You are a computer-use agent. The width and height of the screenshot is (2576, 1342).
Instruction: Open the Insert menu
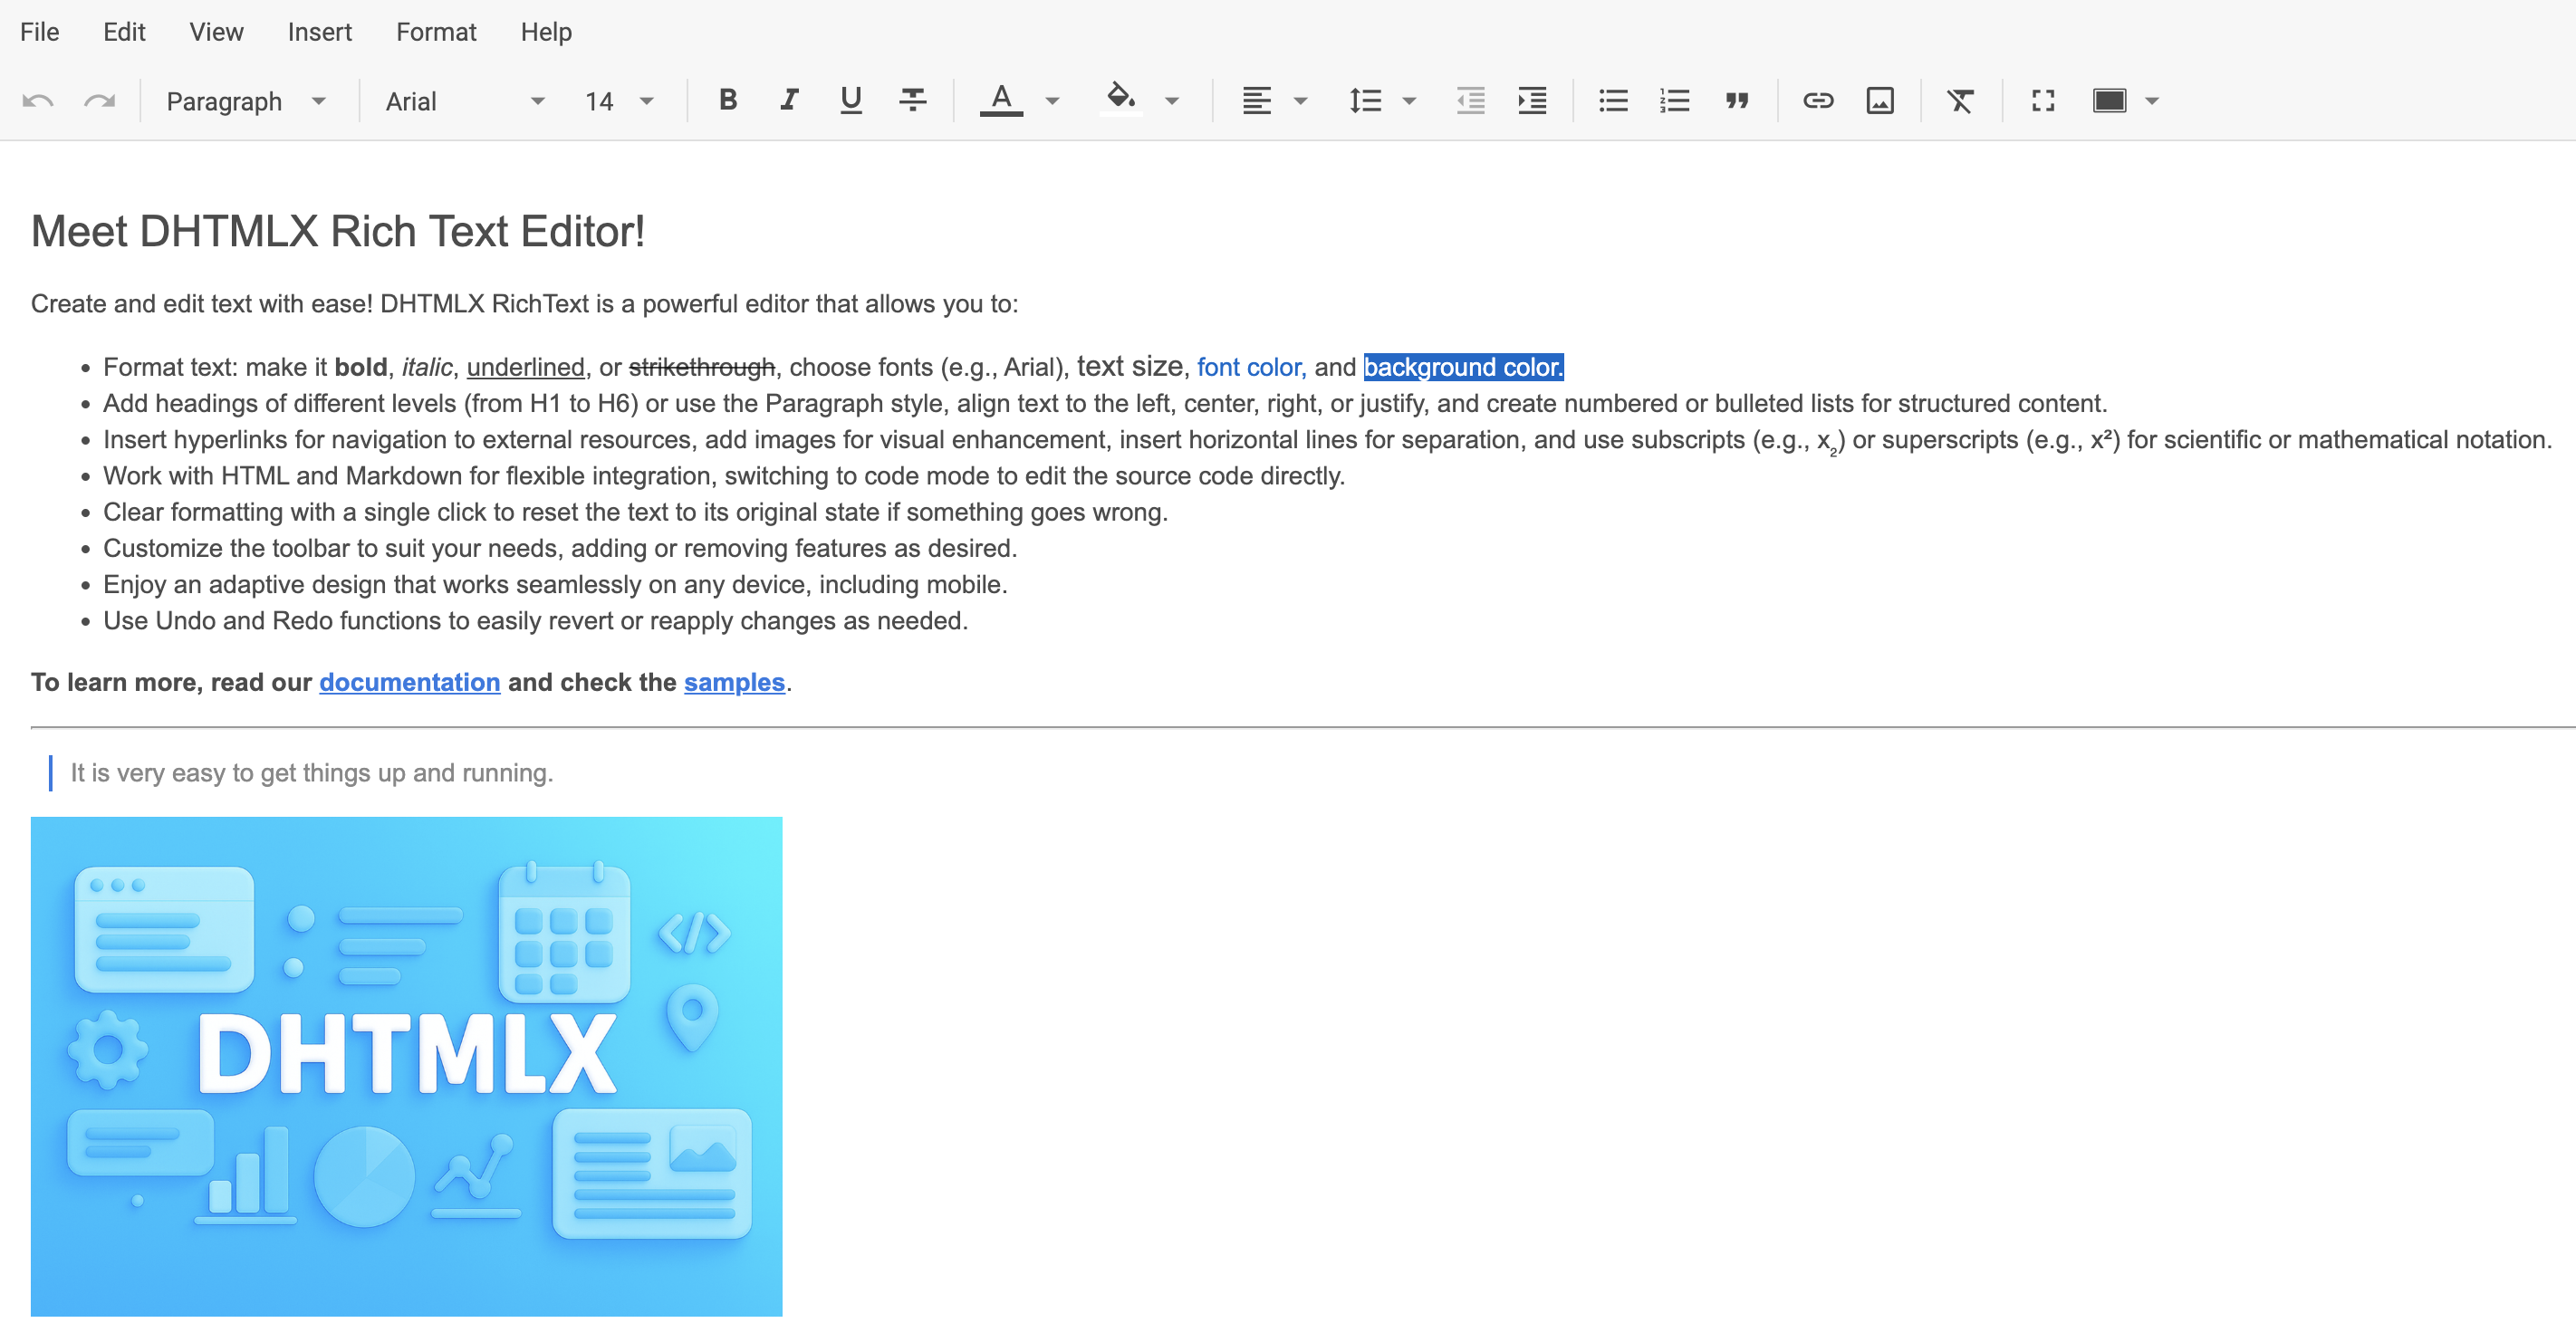coord(319,32)
